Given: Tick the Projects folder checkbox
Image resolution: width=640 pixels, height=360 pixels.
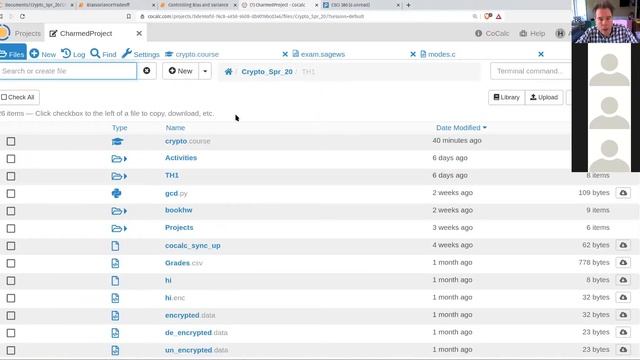Looking at the screenshot, I should [x=11, y=229].
